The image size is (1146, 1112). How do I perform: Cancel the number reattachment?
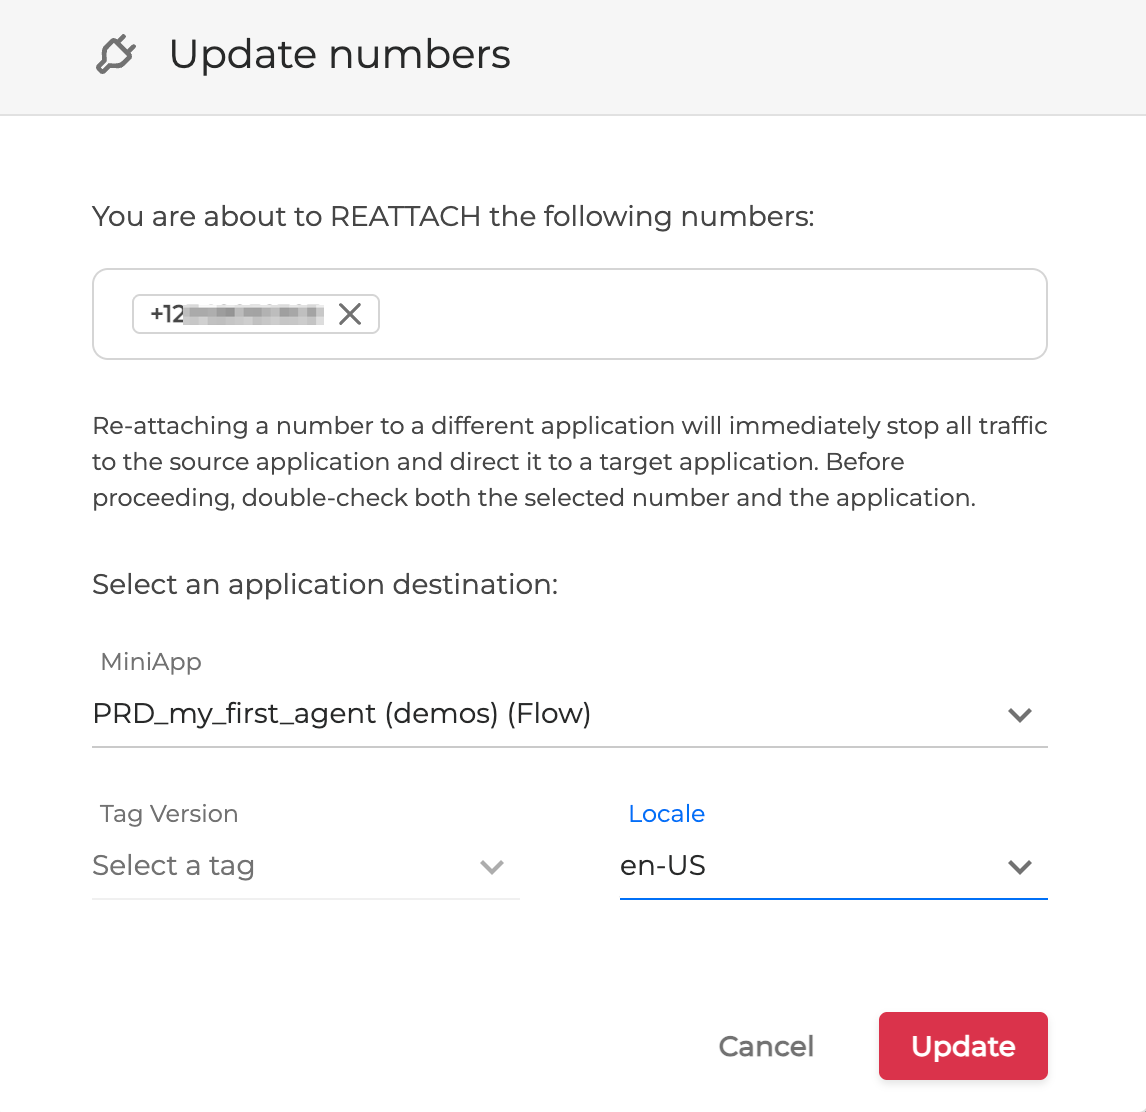click(x=766, y=1046)
